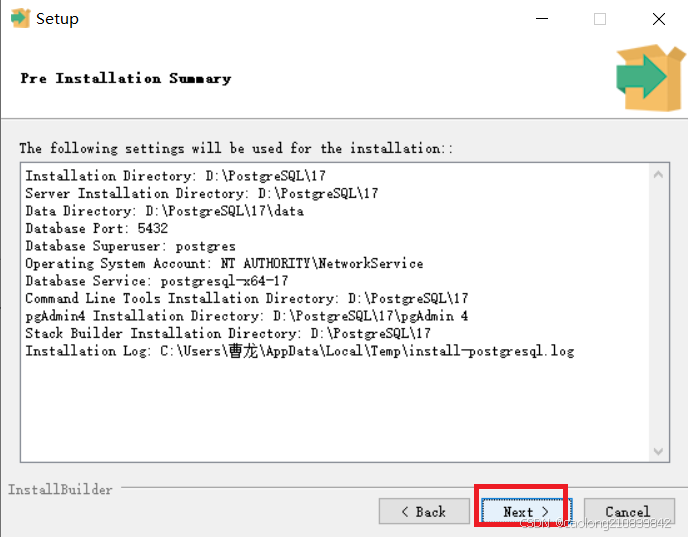Select the 'Stack Builder Installation Directory' line
Viewport: 688px width, 537px height.
228,334
